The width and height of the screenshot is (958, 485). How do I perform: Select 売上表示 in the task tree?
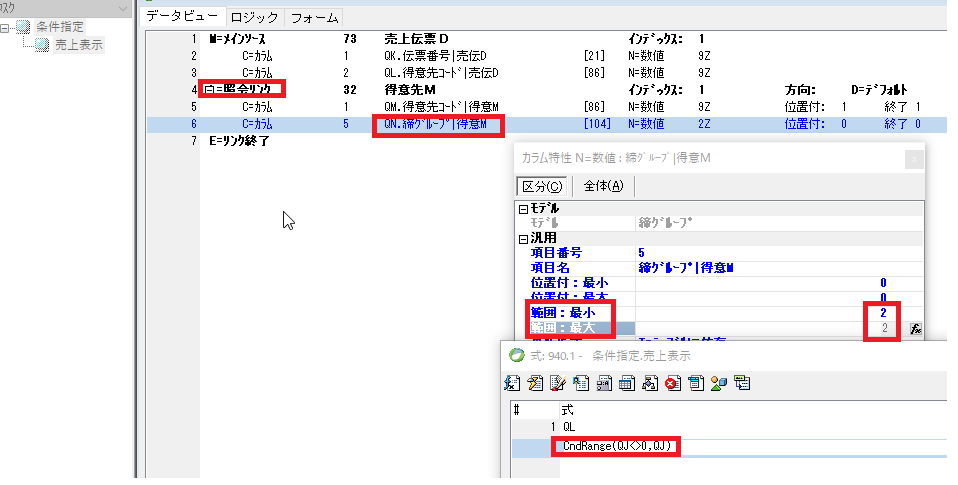click(78, 45)
